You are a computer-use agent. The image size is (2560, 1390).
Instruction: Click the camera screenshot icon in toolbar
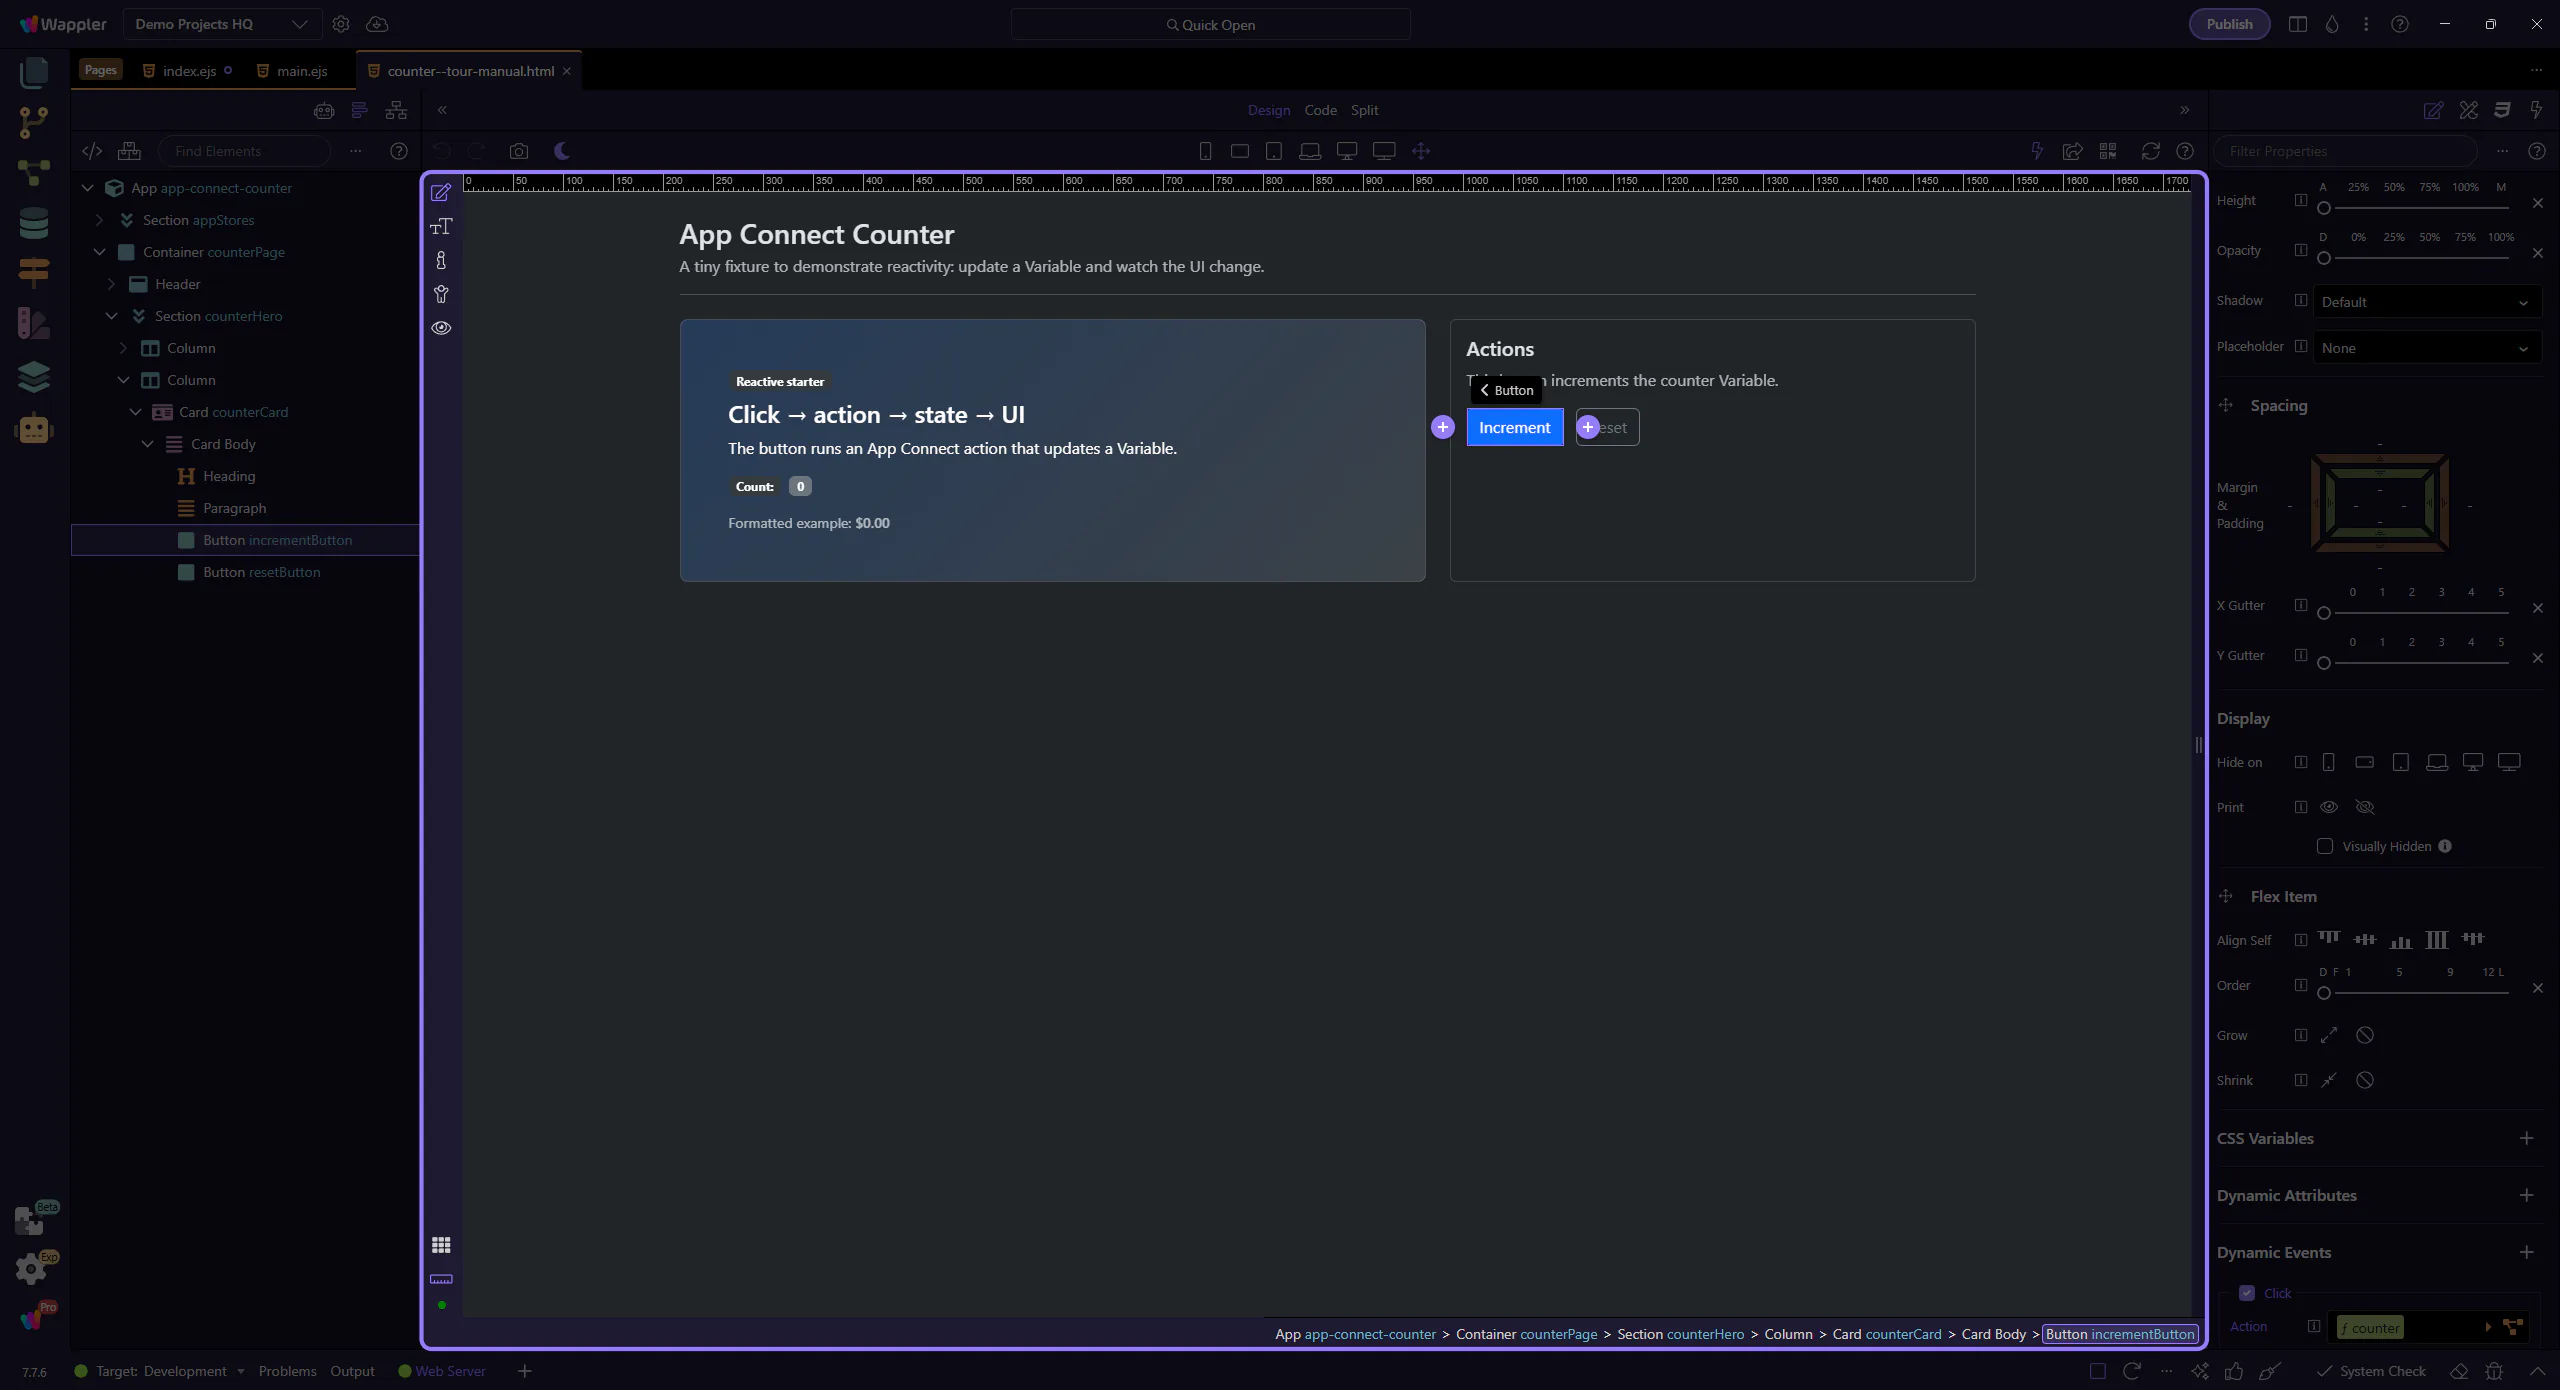[x=518, y=151]
